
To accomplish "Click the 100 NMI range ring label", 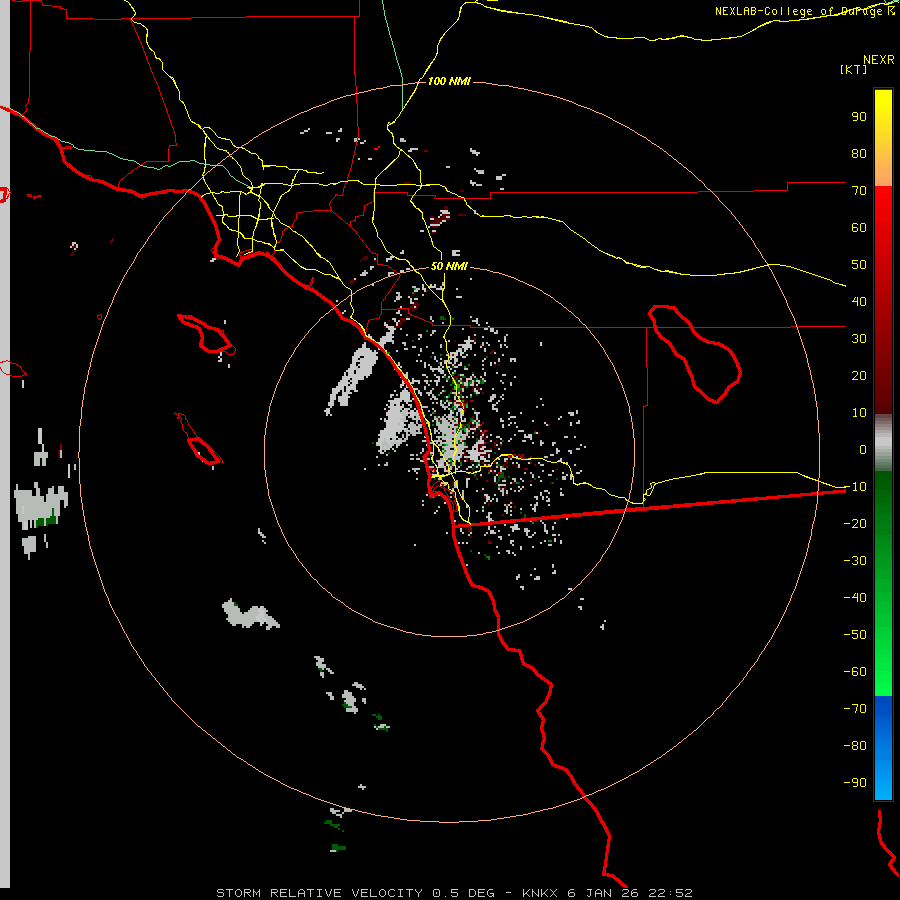I will [x=449, y=81].
